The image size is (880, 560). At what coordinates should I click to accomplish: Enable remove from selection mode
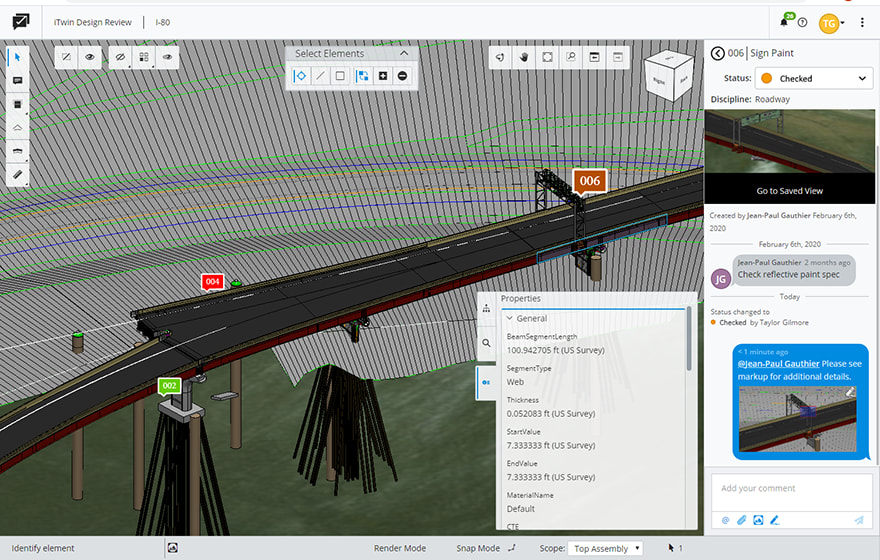pyautogui.click(x=402, y=76)
